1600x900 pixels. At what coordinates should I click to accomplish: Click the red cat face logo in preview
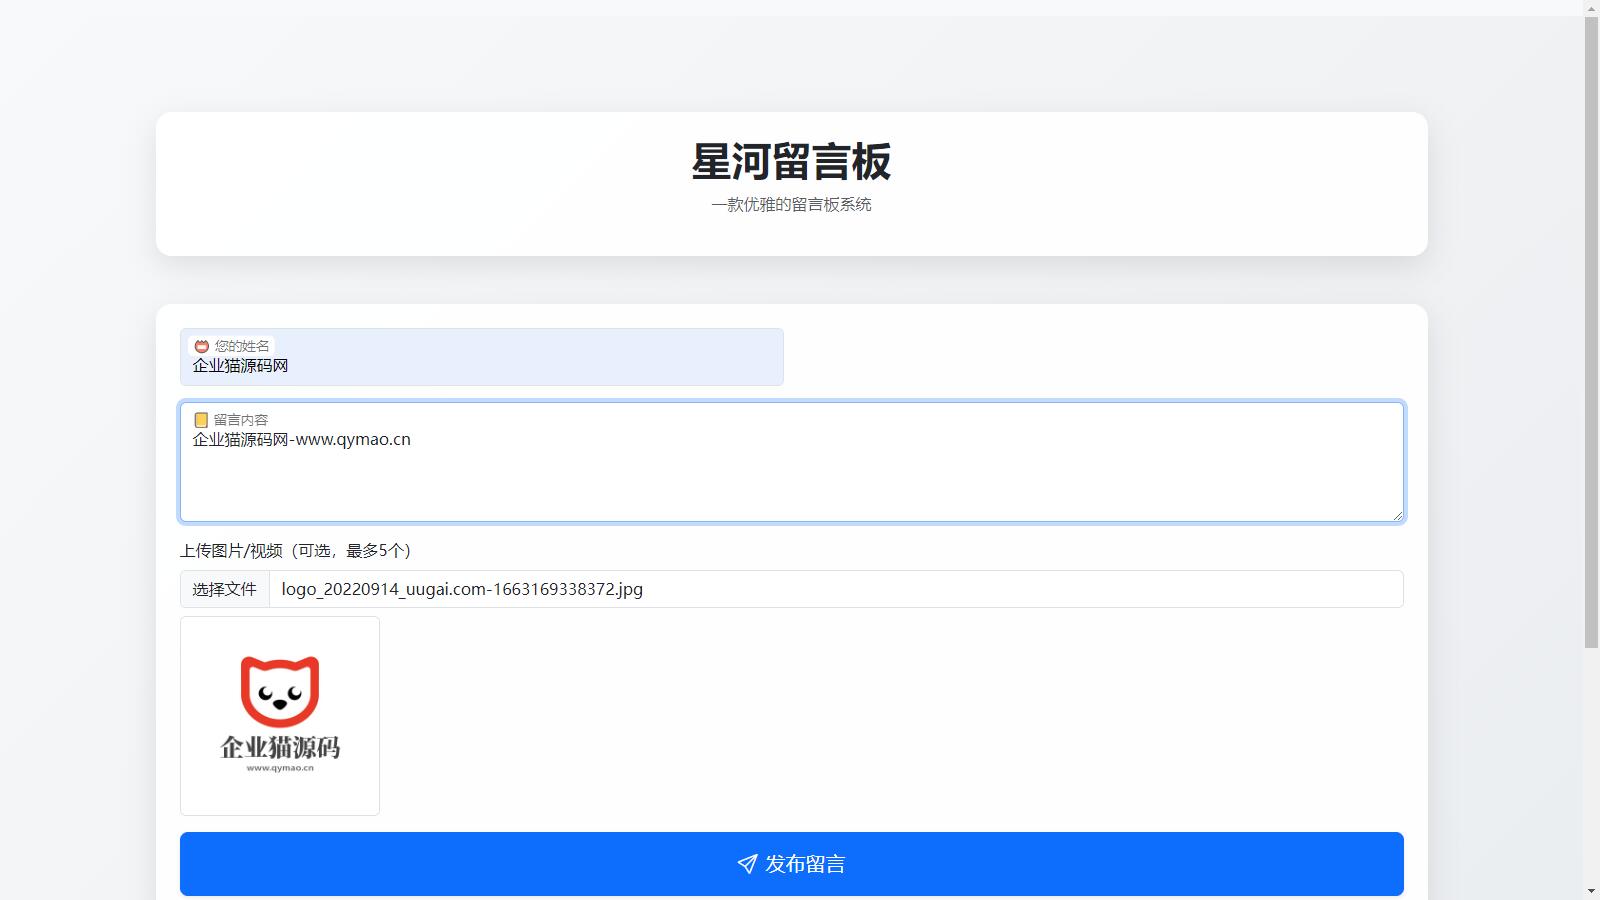(x=280, y=691)
